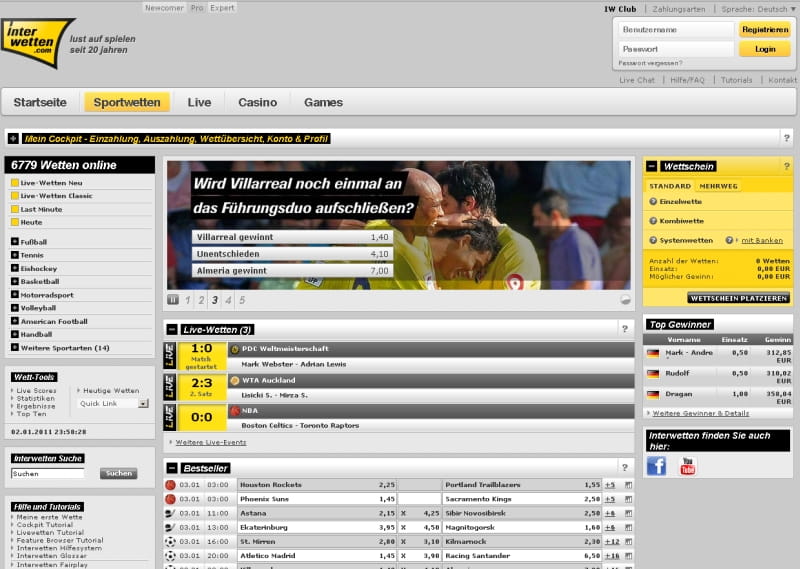The width and height of the screenshot is (800, 569).
Task: Click Live-Wetten Neu yellow square item
Action: pyautogui.click(x=15, y=183)
